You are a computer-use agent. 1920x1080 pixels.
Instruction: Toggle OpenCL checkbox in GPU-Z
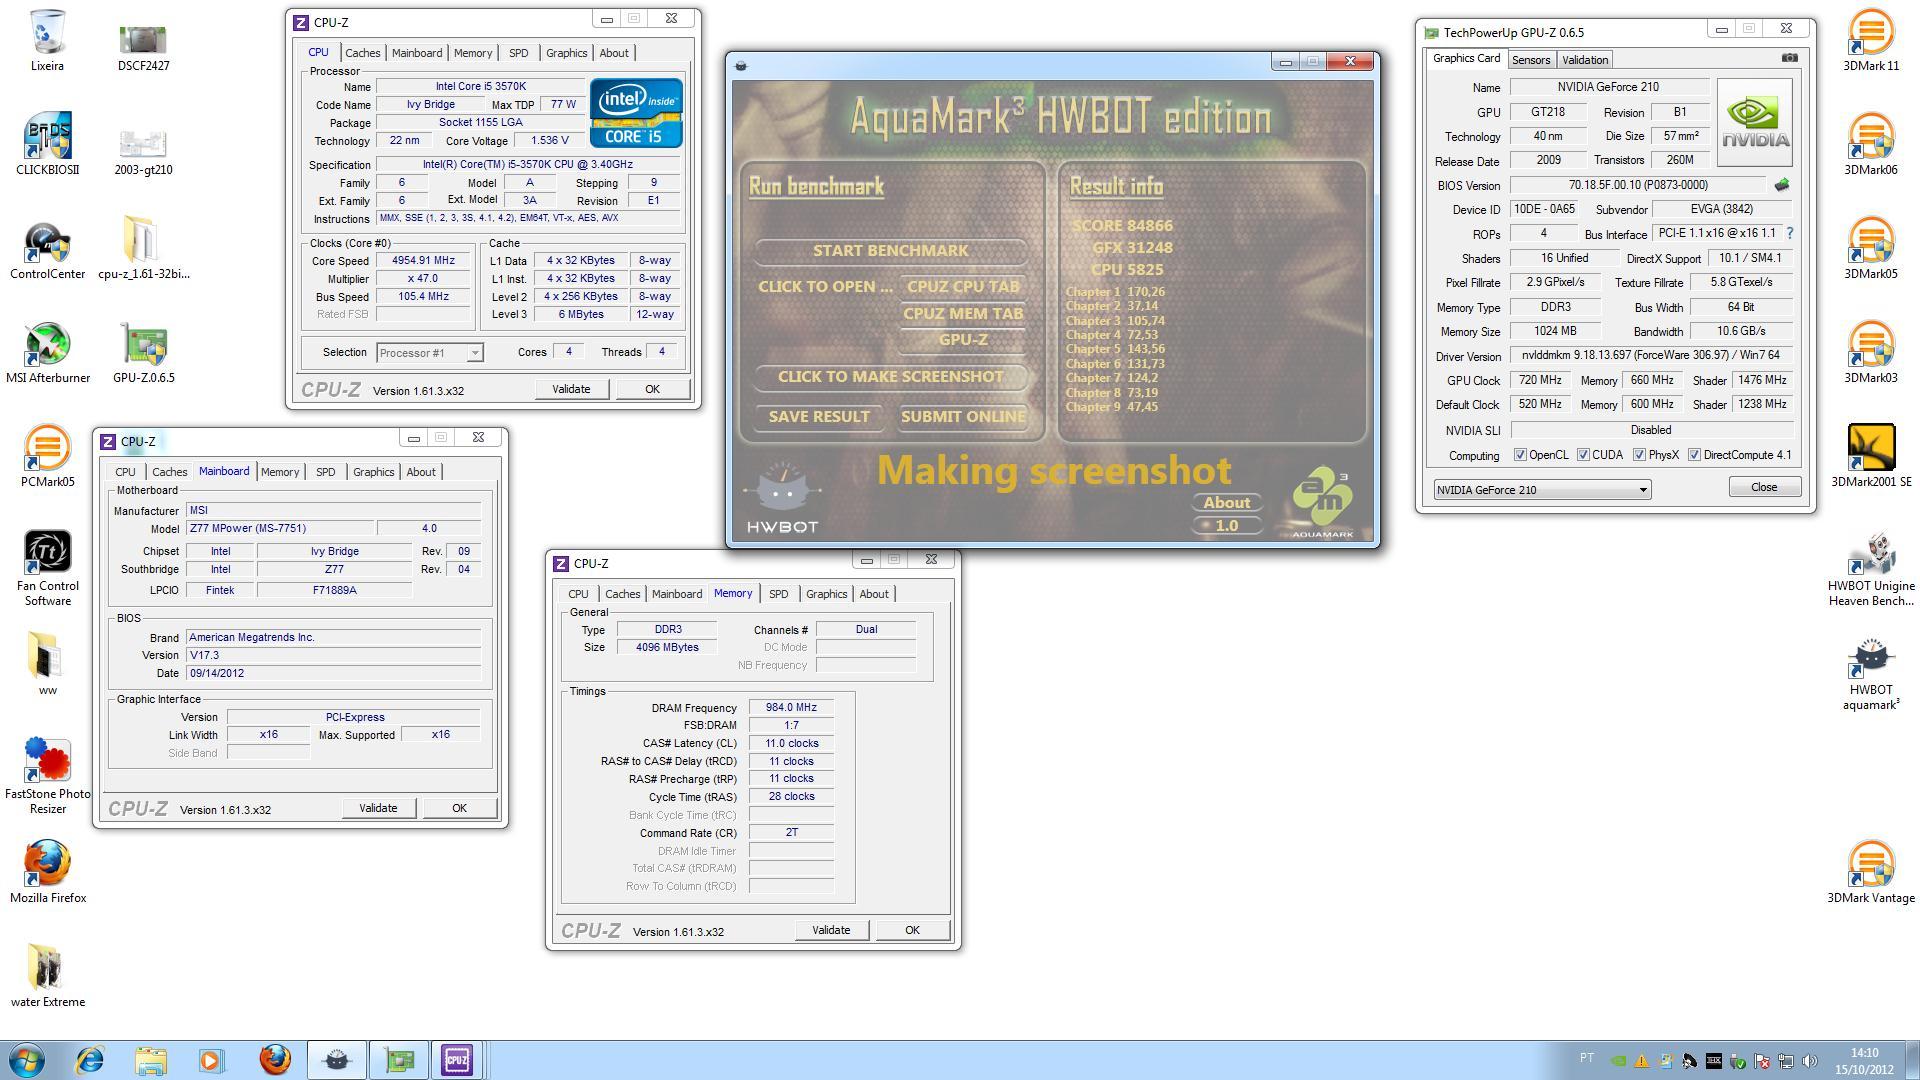pyautogui.click(x=1520, y=455)
